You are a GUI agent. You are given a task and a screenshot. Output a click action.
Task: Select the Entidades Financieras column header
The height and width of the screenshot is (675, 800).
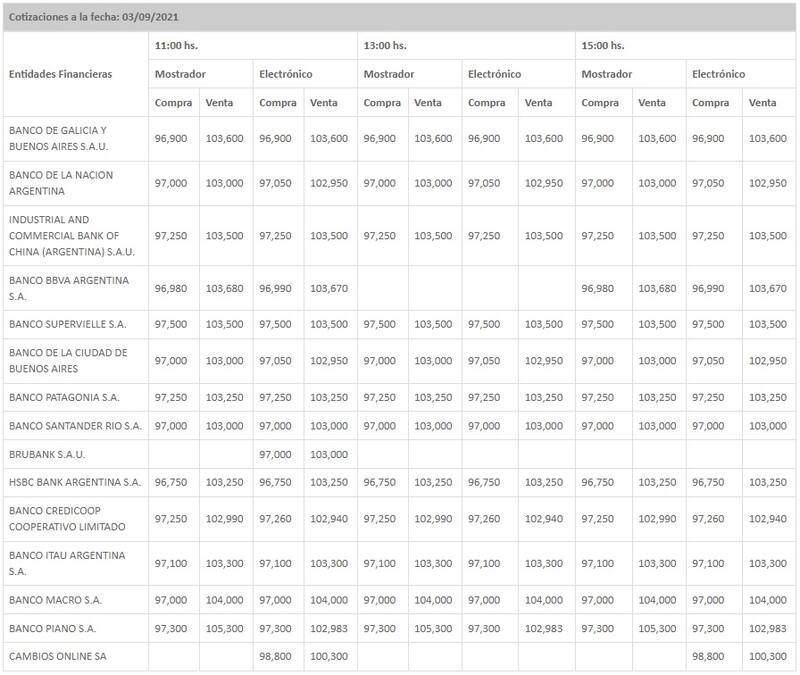coord(60,74)
